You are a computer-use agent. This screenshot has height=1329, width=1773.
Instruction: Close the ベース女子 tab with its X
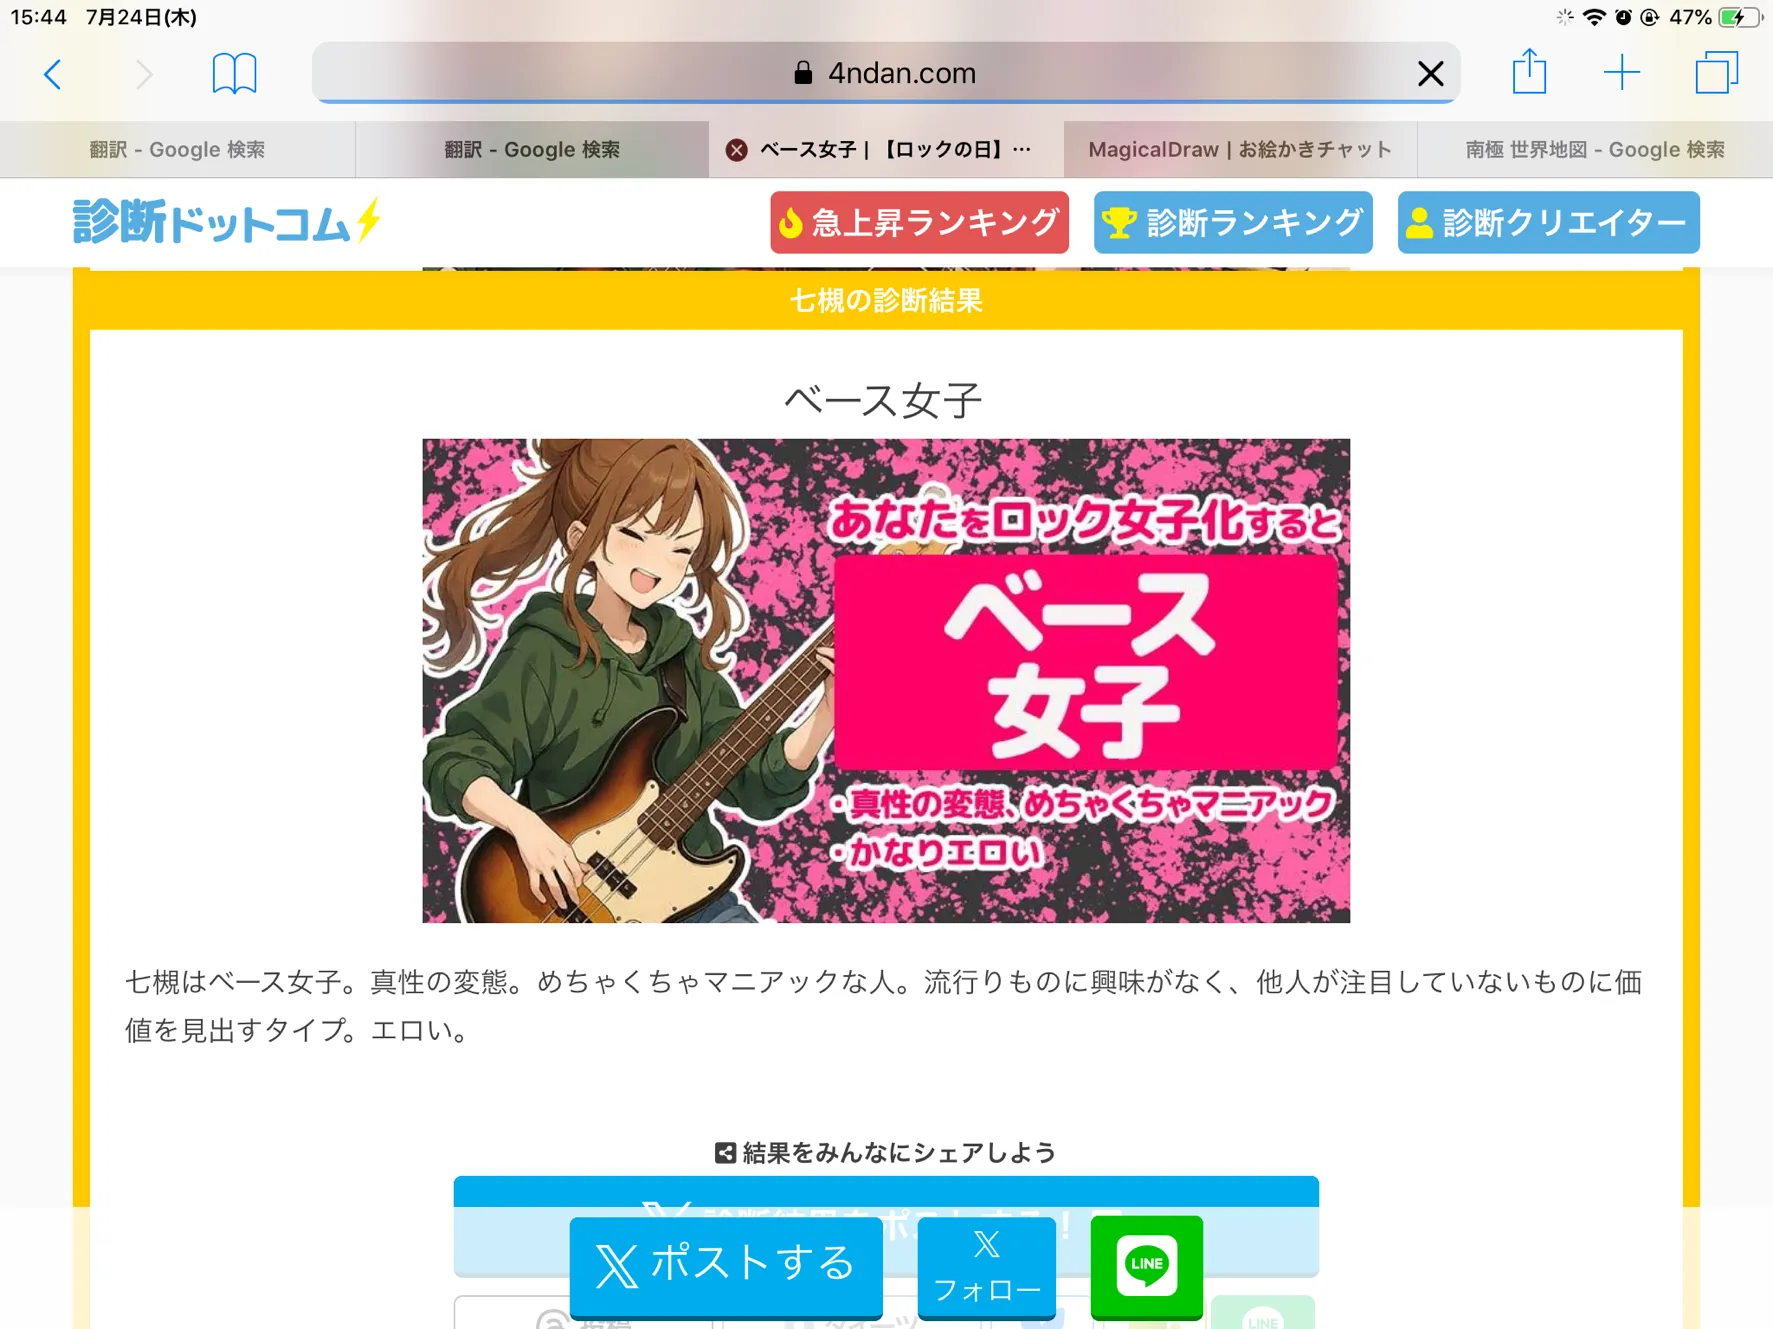point(737,150)
